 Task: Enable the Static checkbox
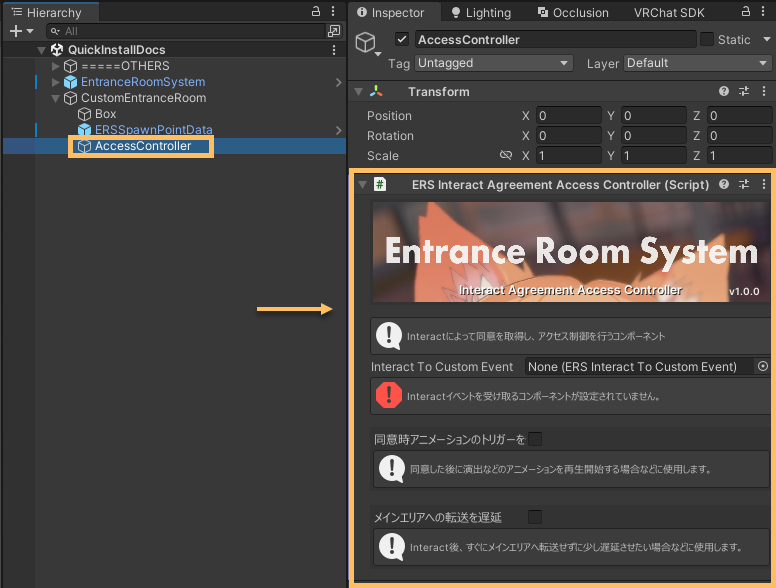707,40
